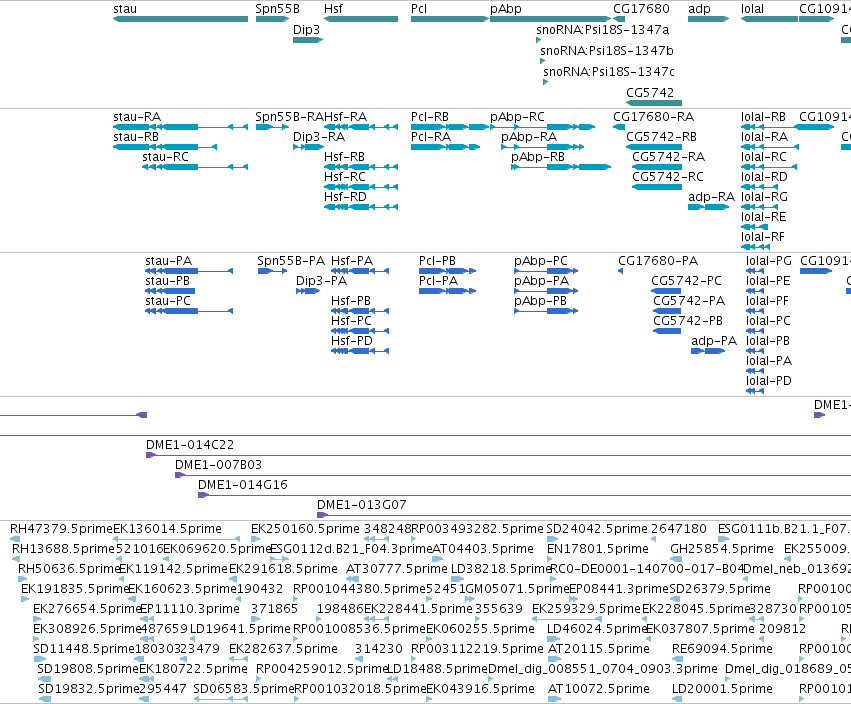Click the DME1-007B03 clone marker
Image resolution: width=851 pixels, height=704 pixels.
point(180,475)
